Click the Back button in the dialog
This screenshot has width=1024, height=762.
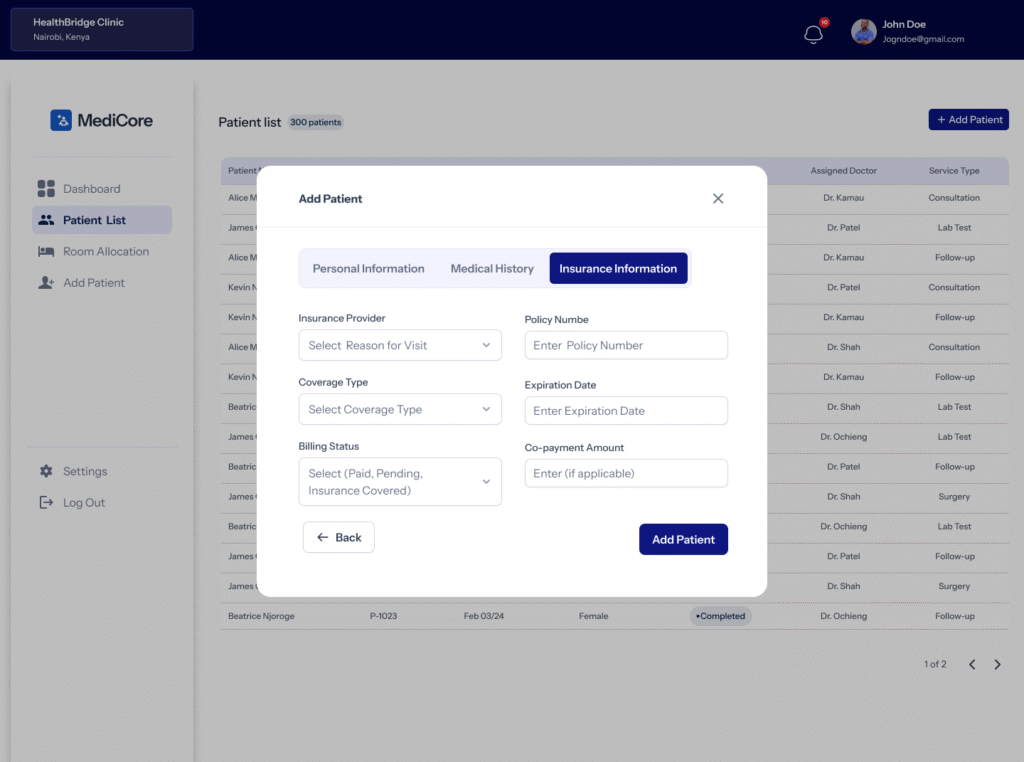(339, 537)
